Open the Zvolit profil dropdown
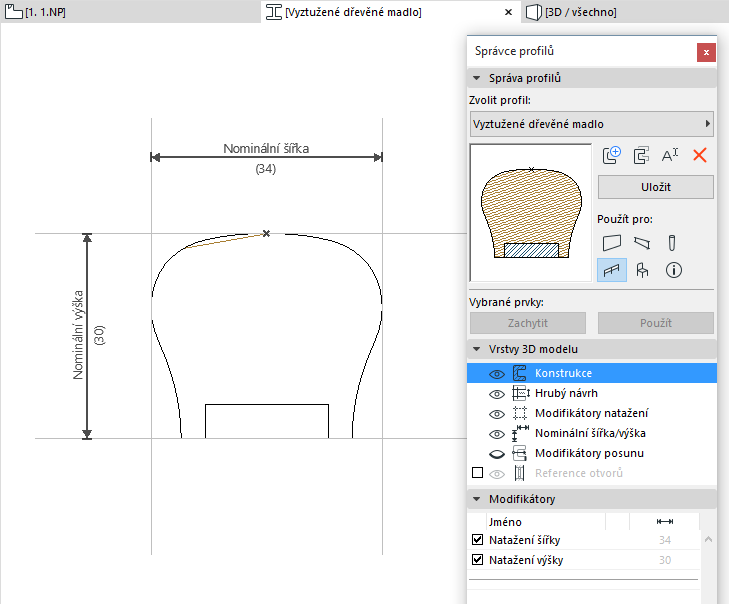 [592, 124]
